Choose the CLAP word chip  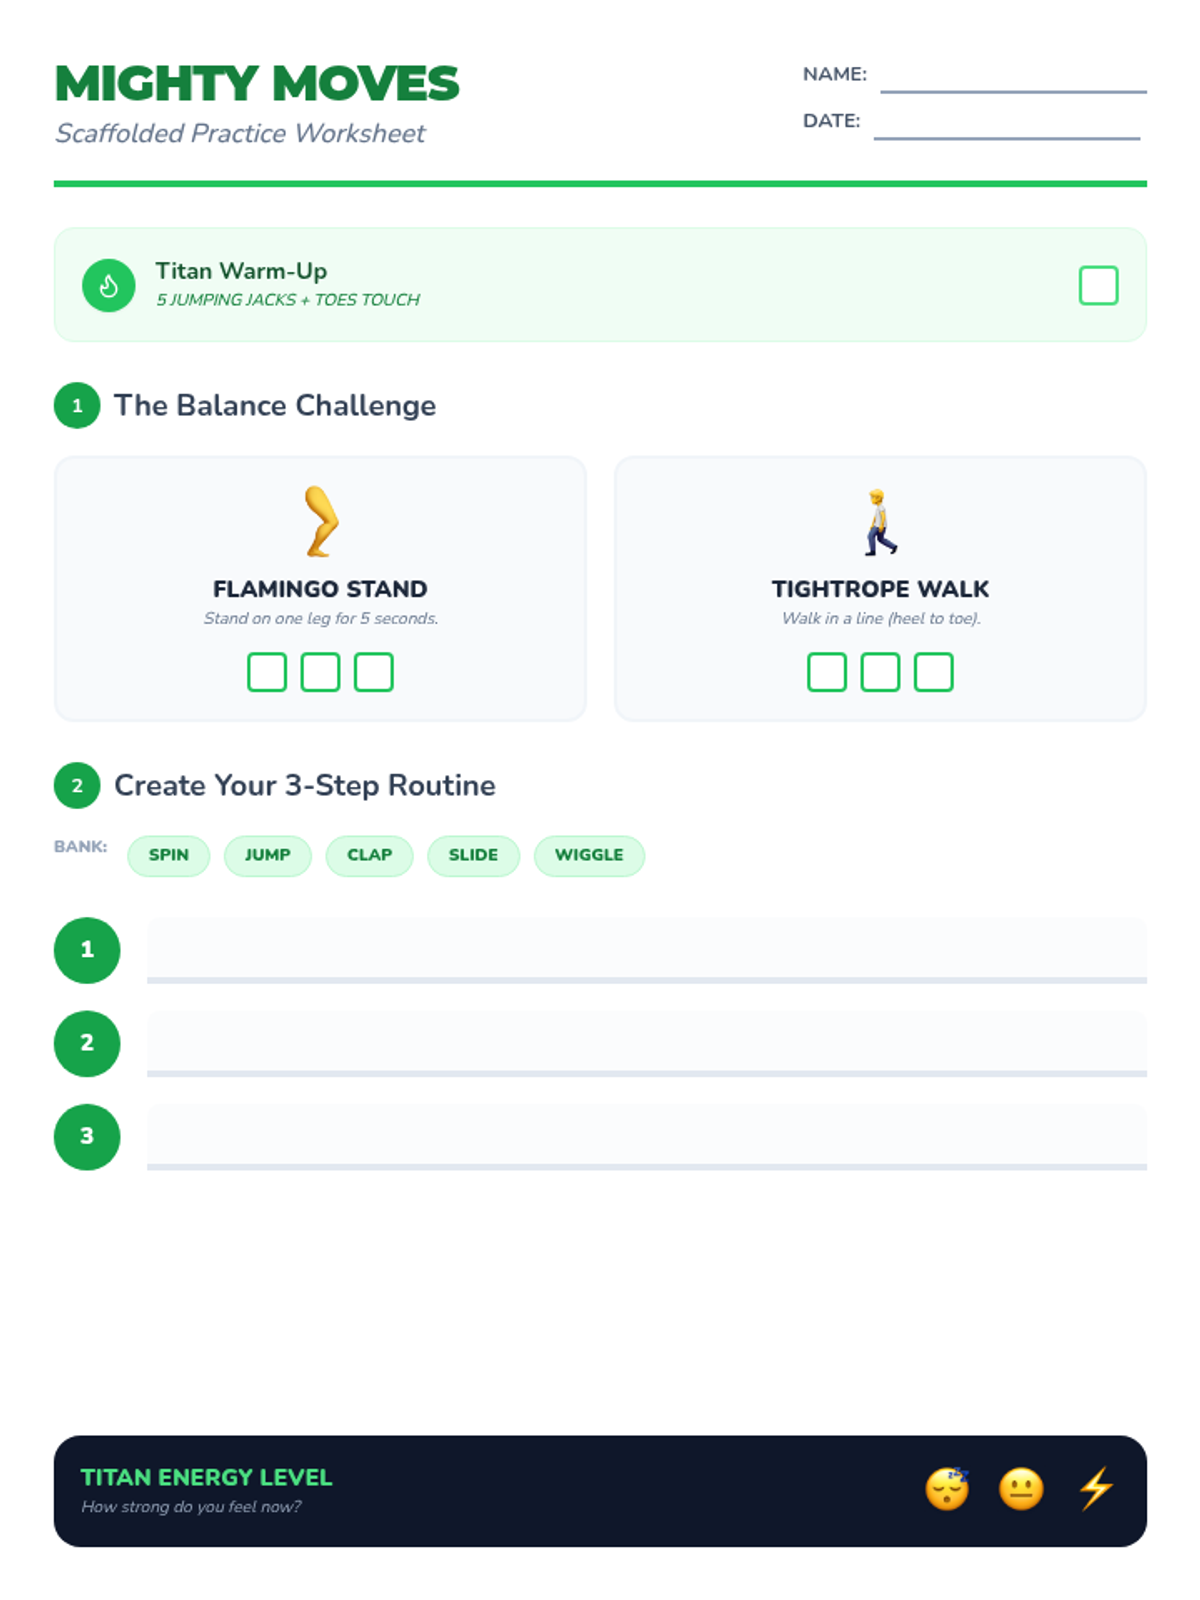pos(370,856)
